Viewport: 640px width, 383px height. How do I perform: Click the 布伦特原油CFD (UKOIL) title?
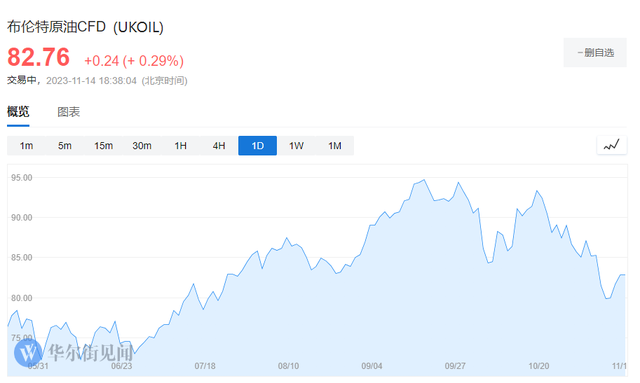(x=85, y=27)
